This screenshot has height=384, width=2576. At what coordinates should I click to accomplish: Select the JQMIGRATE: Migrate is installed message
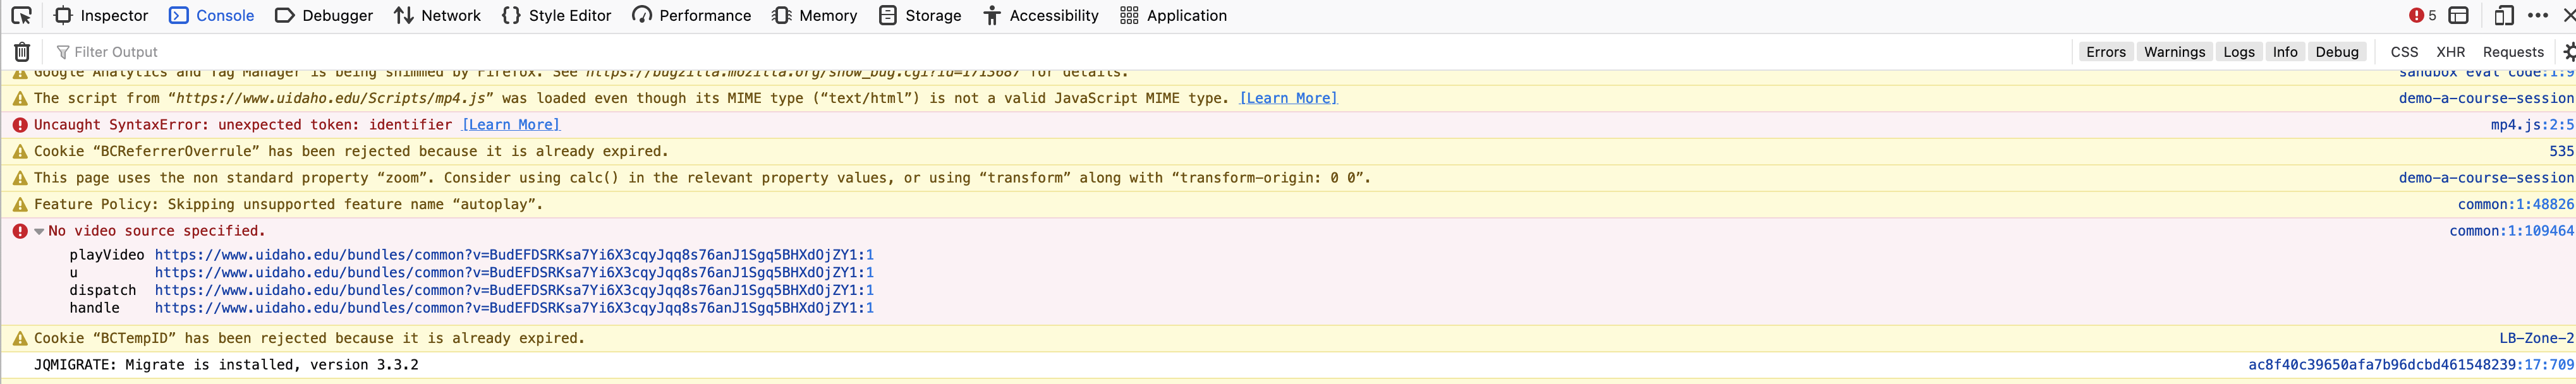tap(226, 365)
